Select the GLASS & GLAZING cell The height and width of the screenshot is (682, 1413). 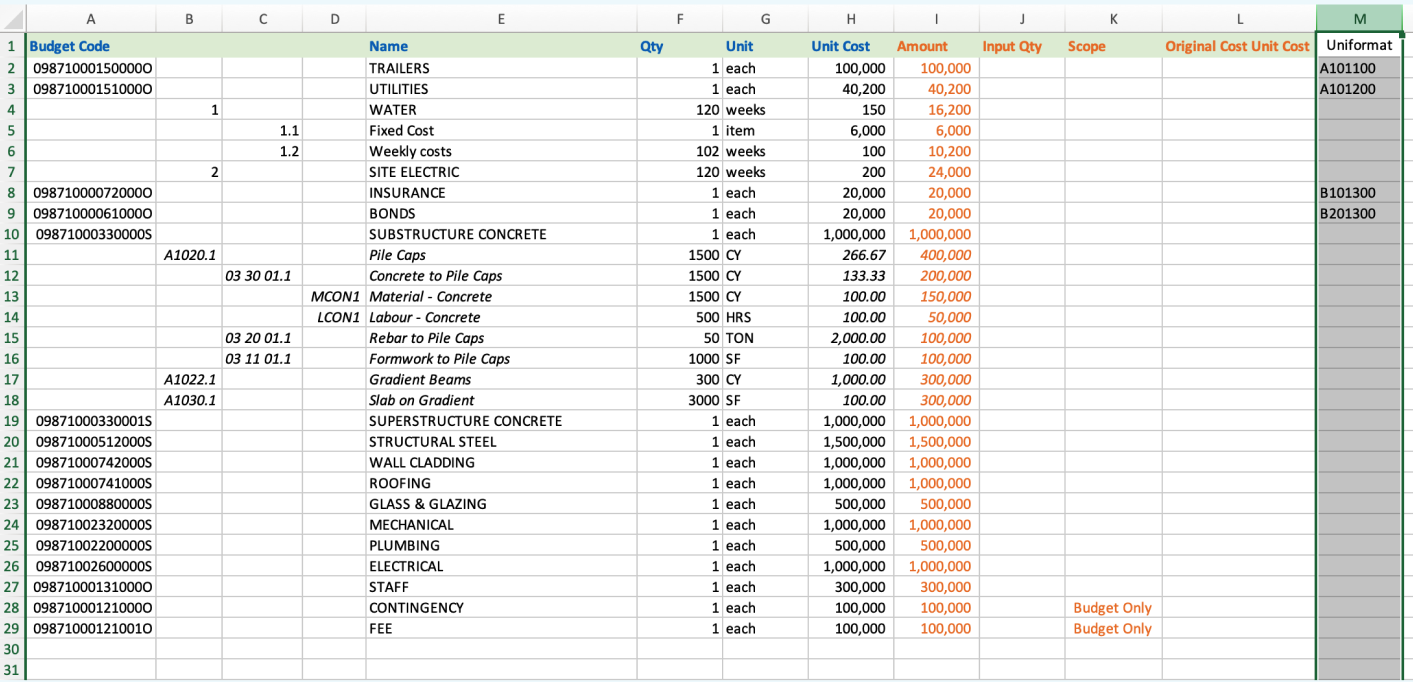point(501,504)
